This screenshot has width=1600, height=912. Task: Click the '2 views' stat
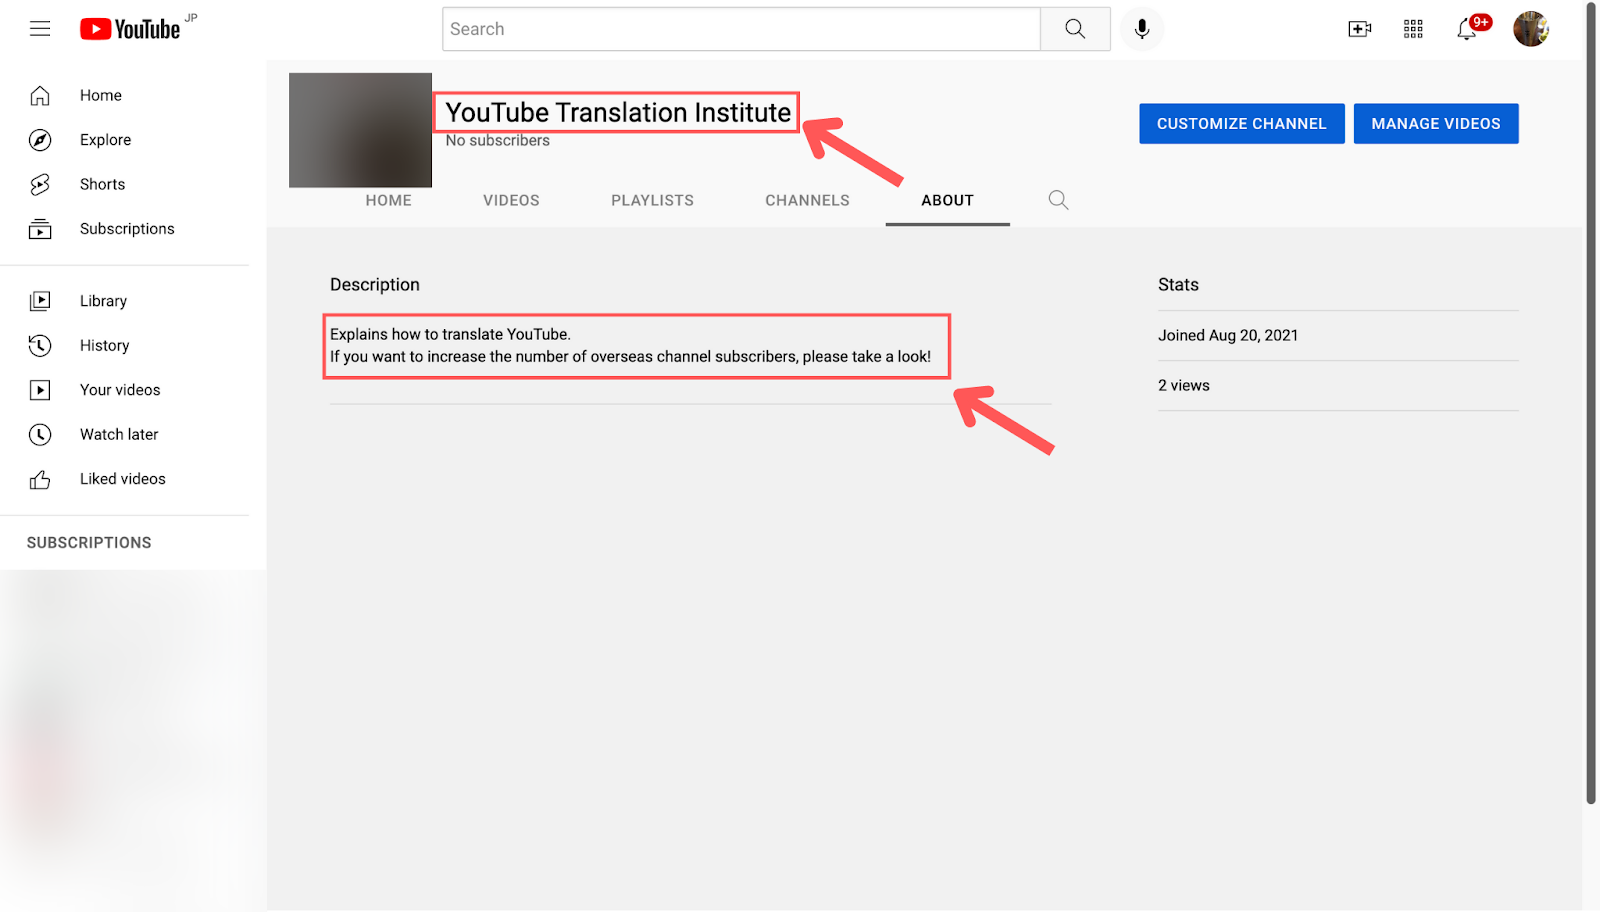point(1184,386)
